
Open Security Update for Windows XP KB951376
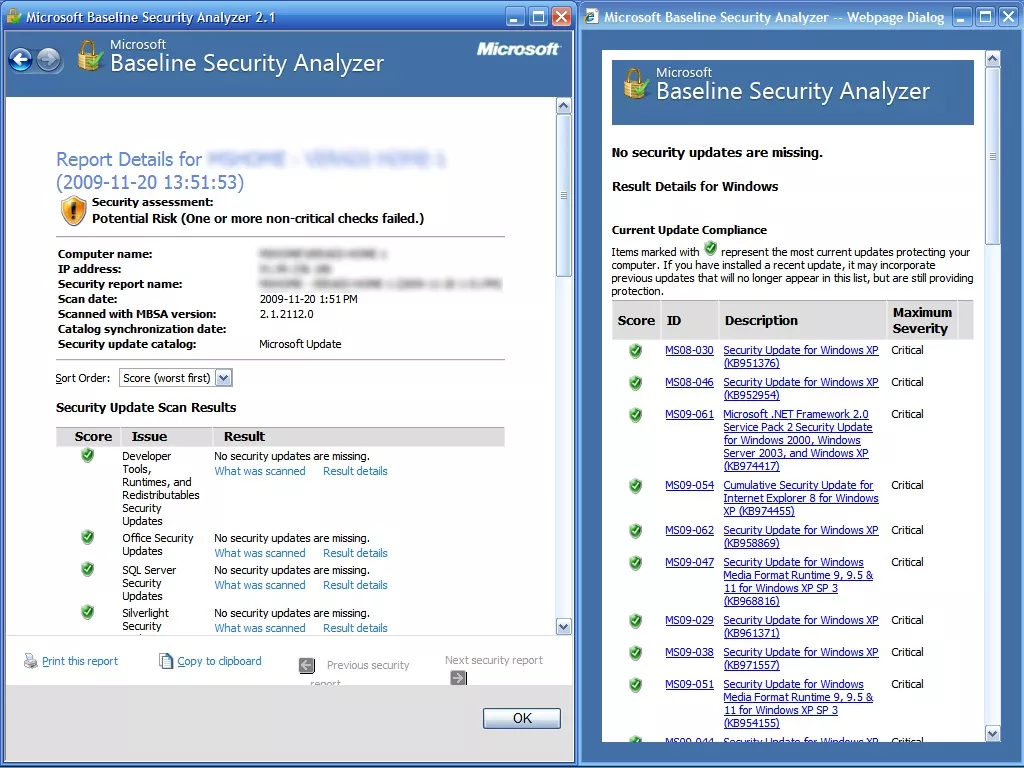tap(801, 357)
